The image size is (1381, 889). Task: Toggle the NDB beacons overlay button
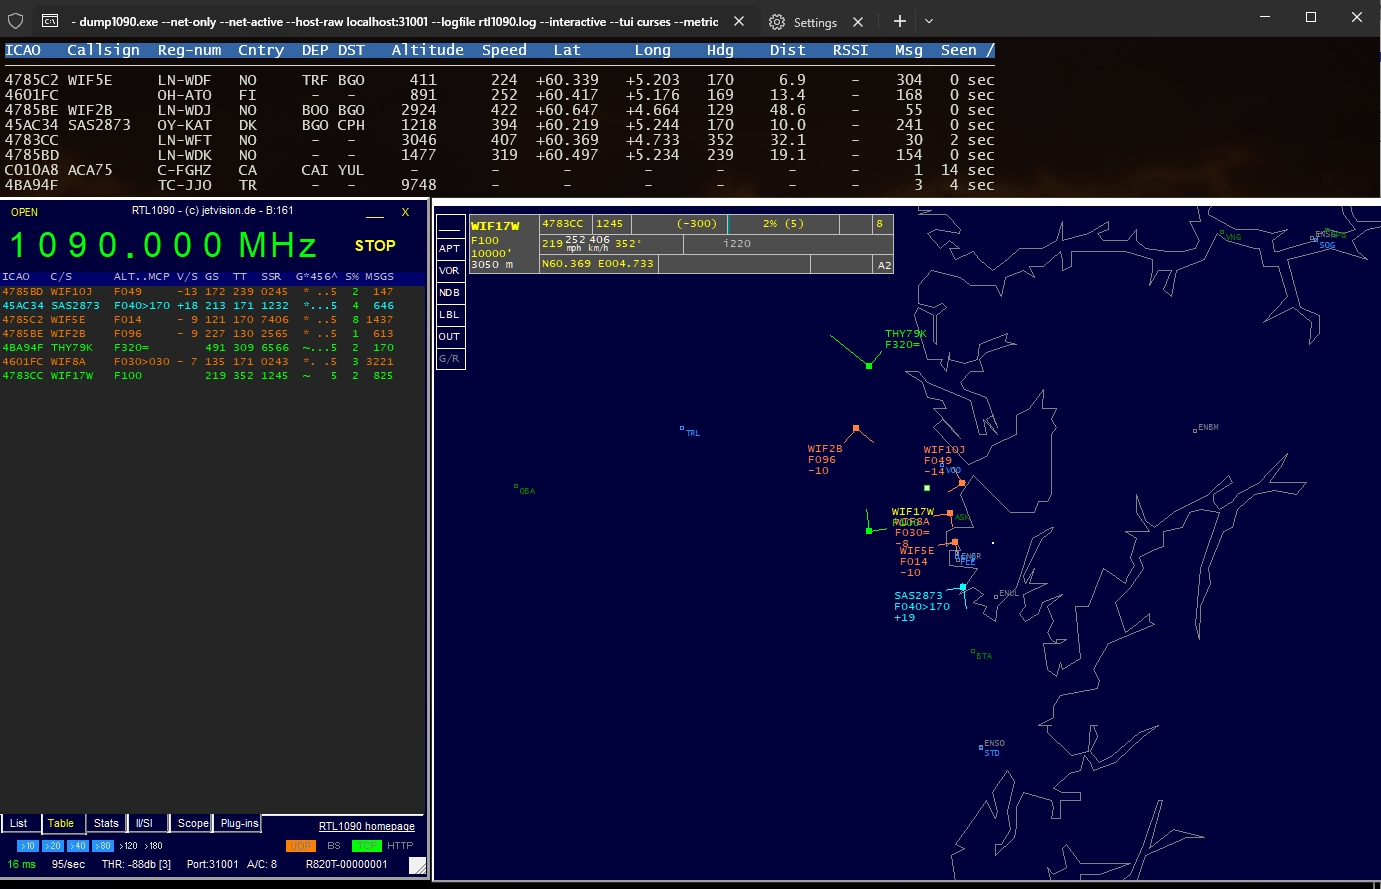[450, 292]
